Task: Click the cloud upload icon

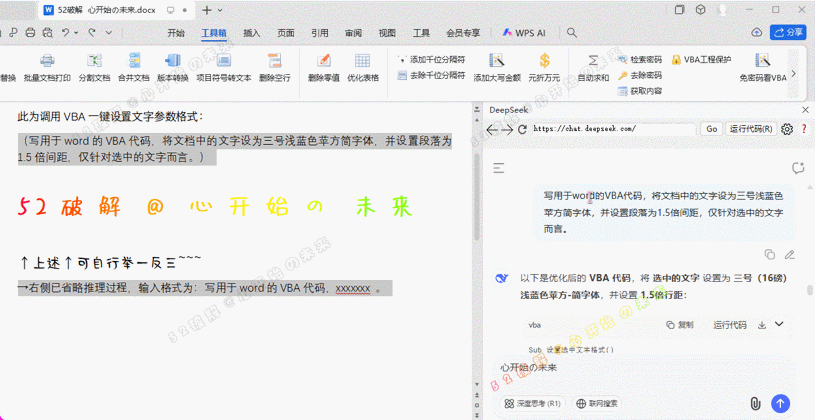Action: pos(757,32)
